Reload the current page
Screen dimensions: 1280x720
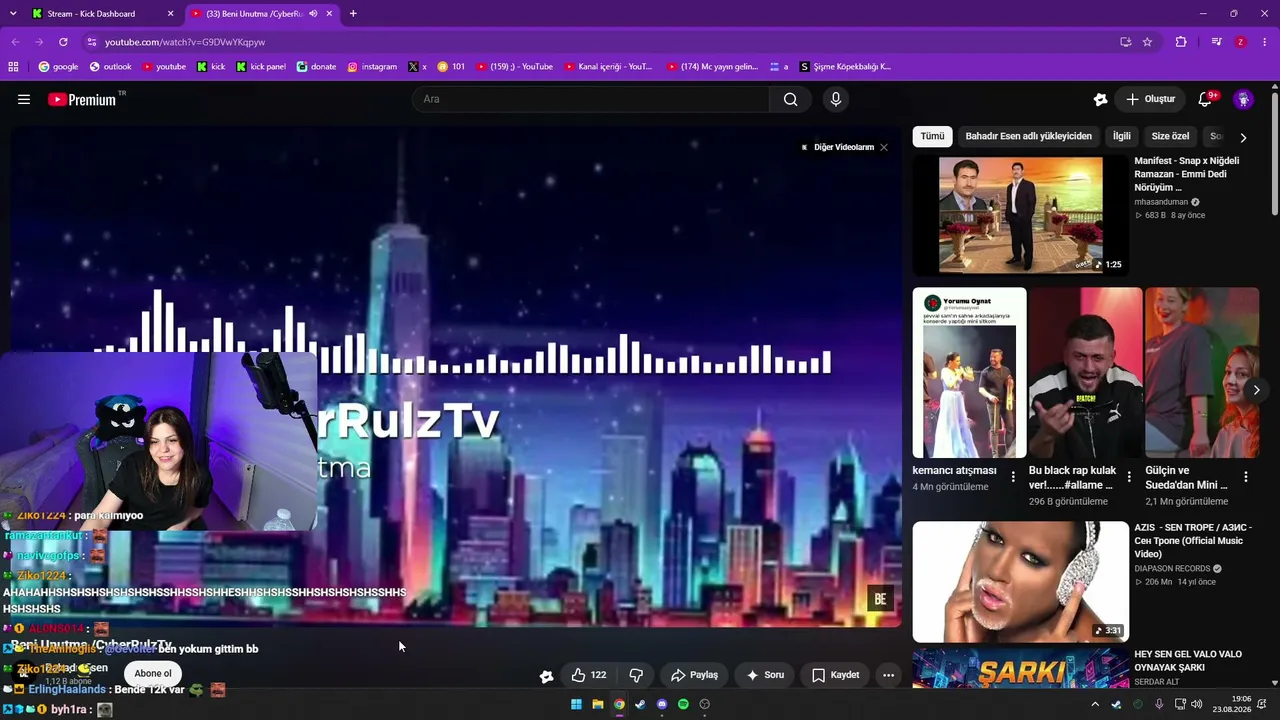pyautogui.click(x=63, y=42)
